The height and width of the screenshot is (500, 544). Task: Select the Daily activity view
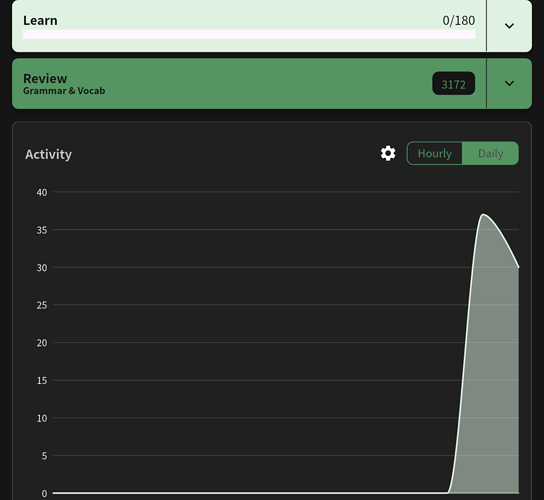[x=490, y=153]
